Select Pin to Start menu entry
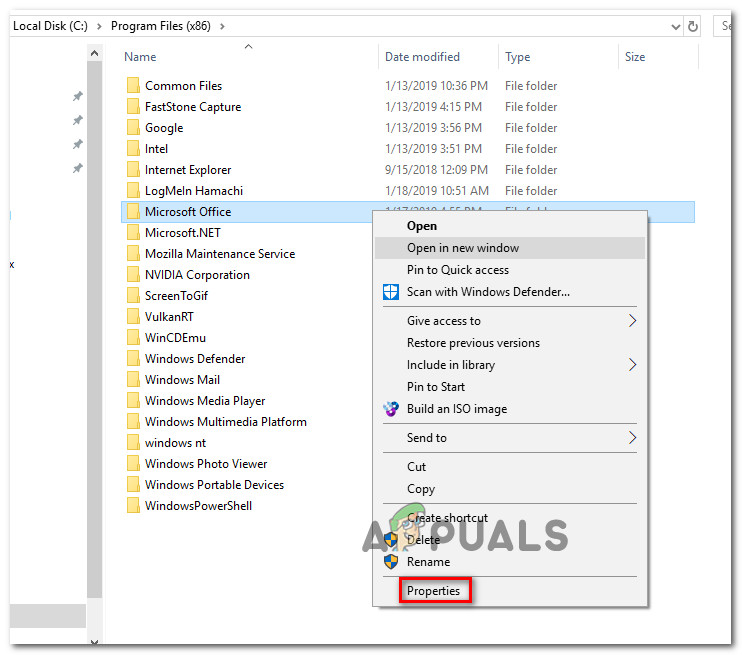The image size is (742, 655). click(510, 387)
